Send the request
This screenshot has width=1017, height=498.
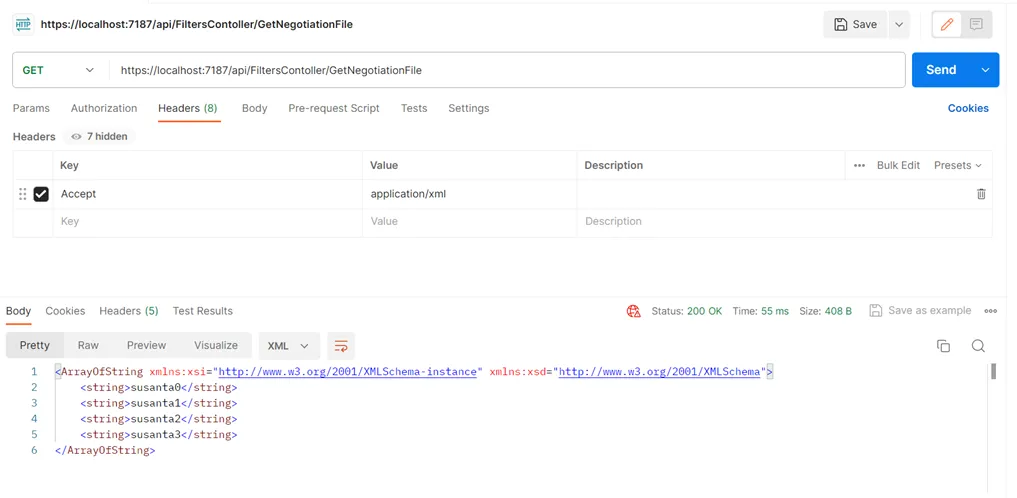pyautogui.click(x=942, y=70)
